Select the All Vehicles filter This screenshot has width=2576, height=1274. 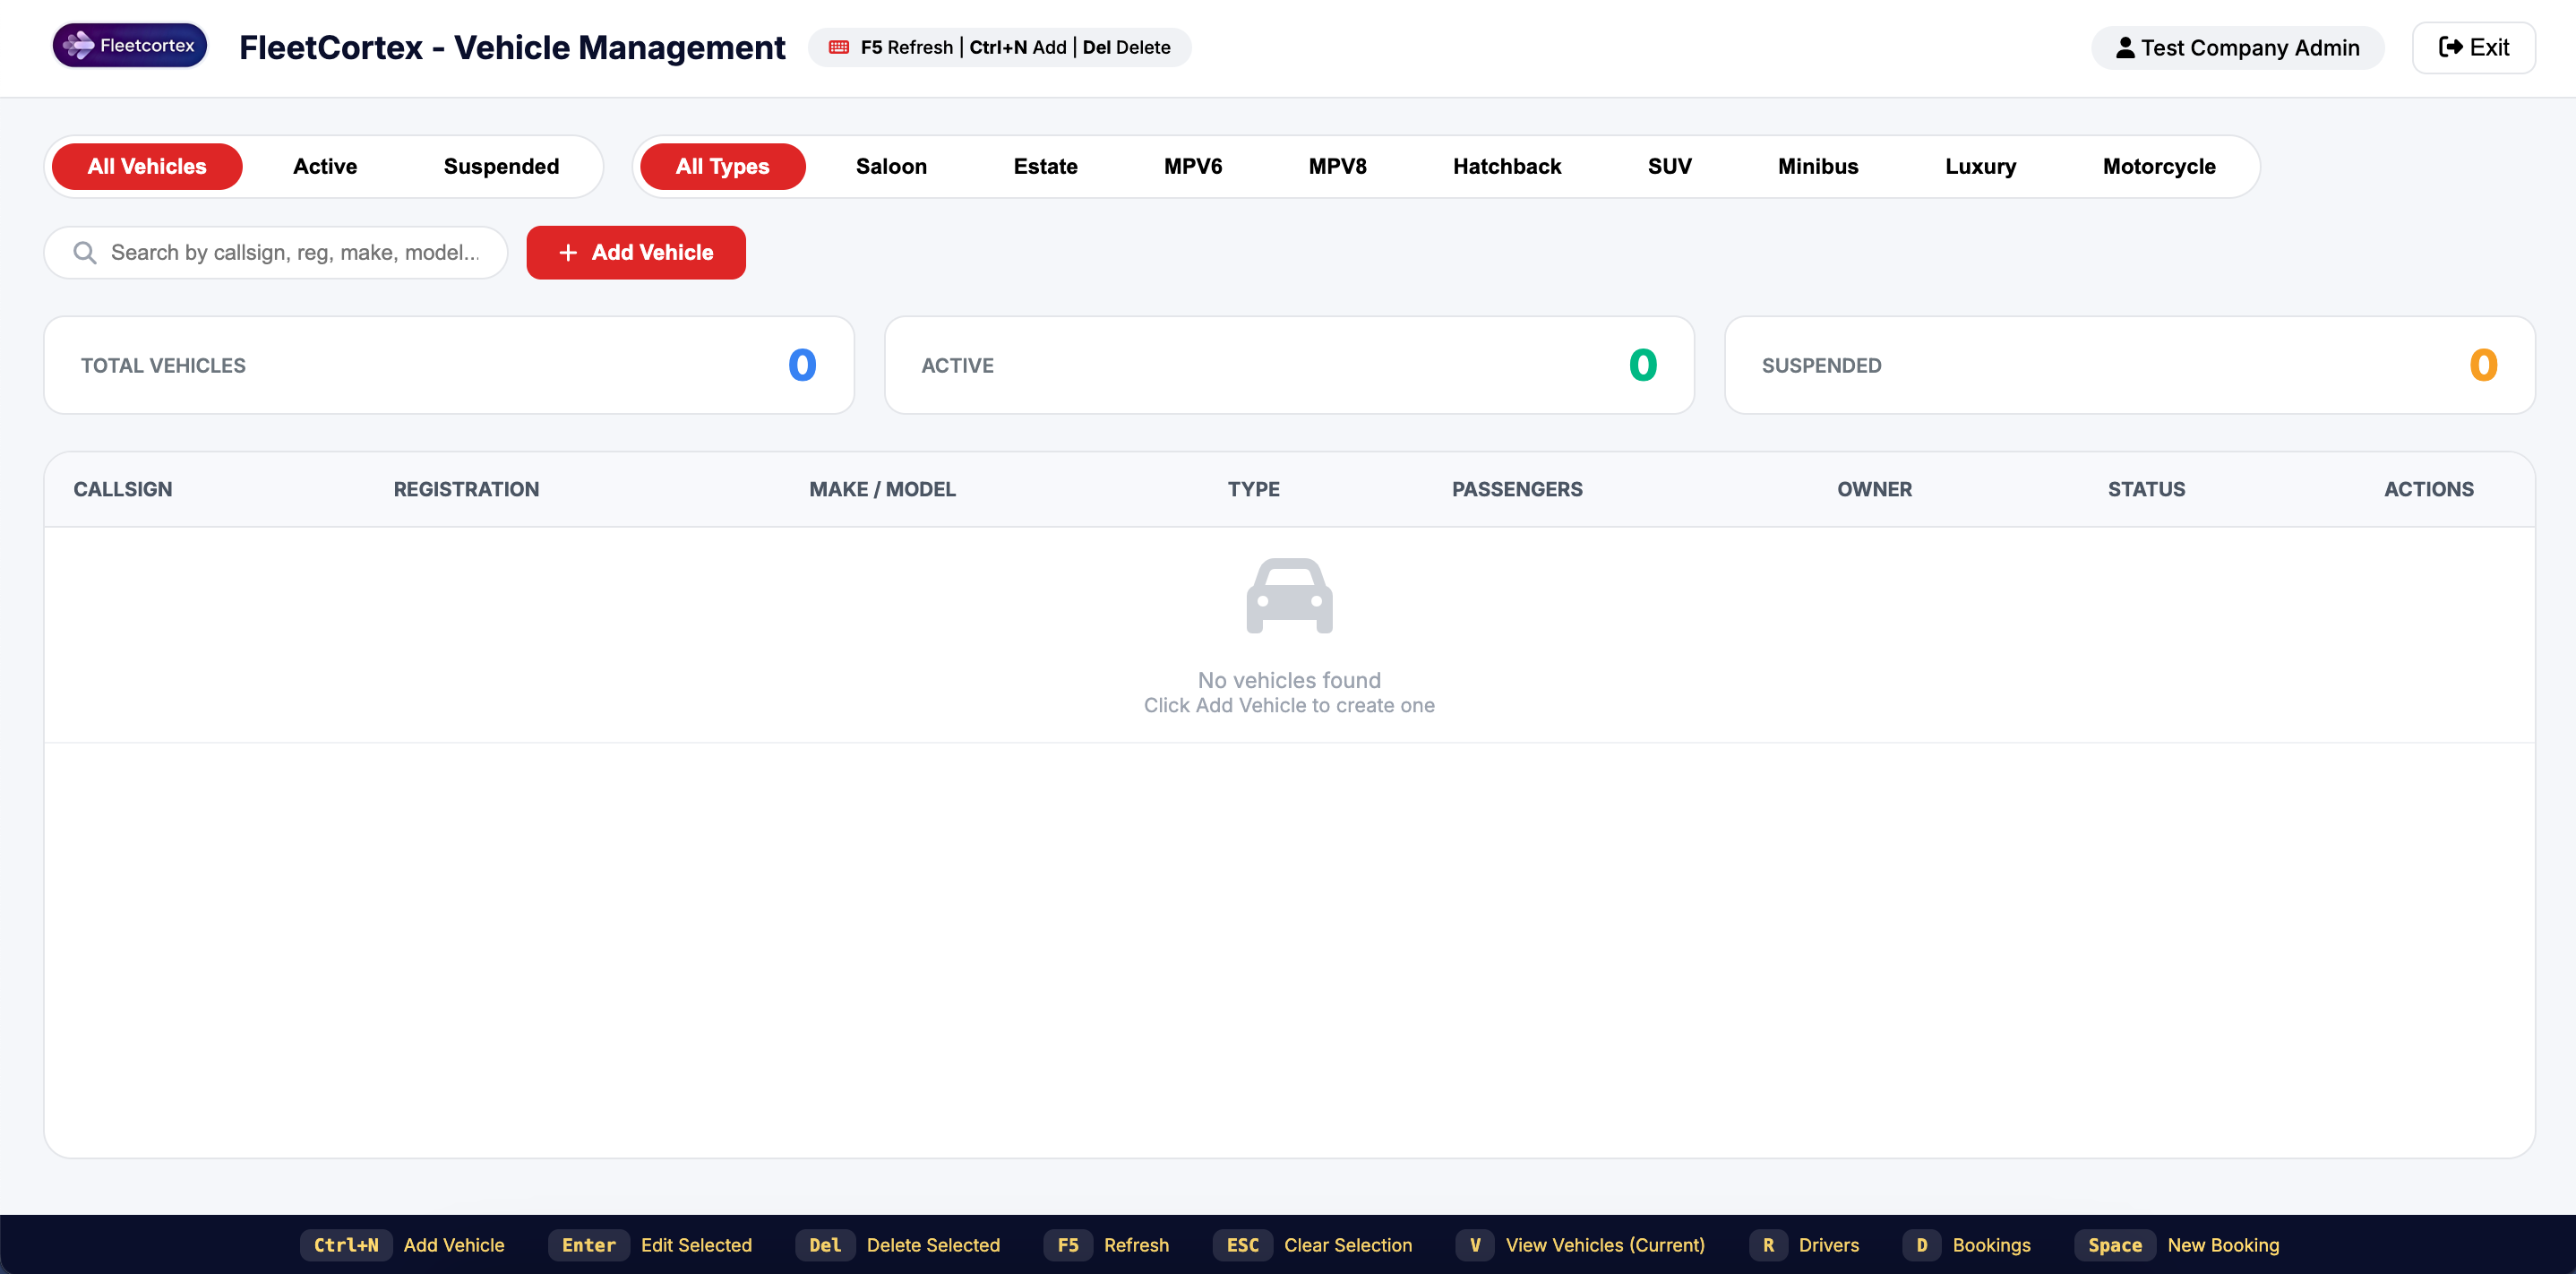coord(147,166)
